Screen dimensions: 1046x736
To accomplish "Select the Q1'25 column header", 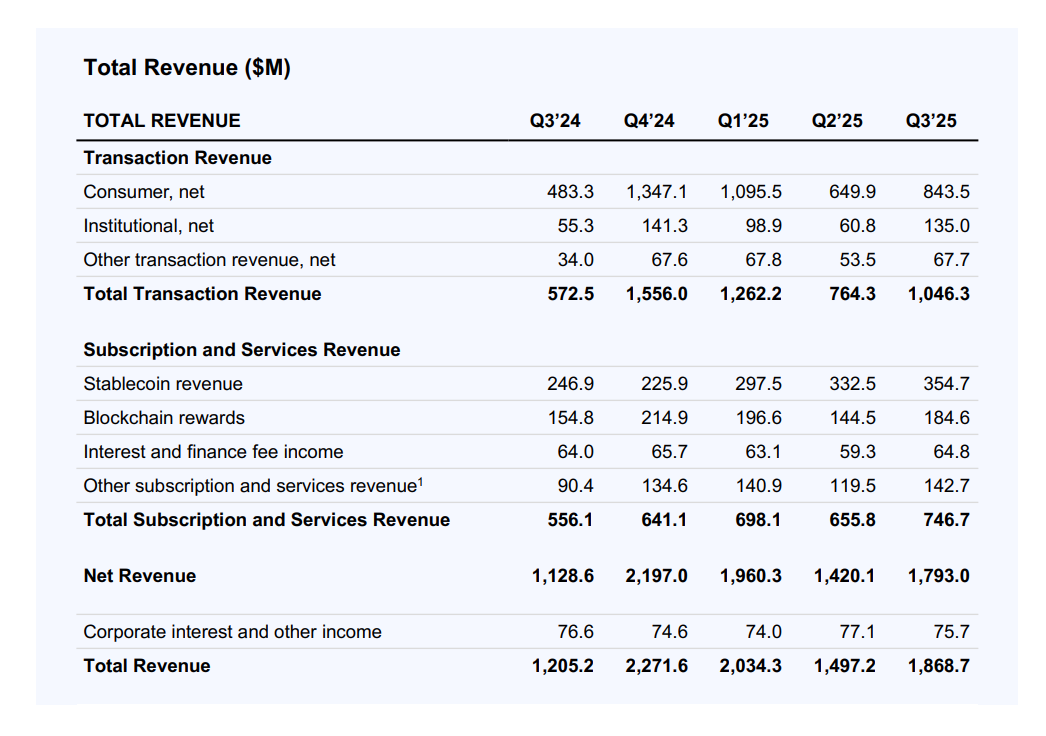I will tap(743, 121).
